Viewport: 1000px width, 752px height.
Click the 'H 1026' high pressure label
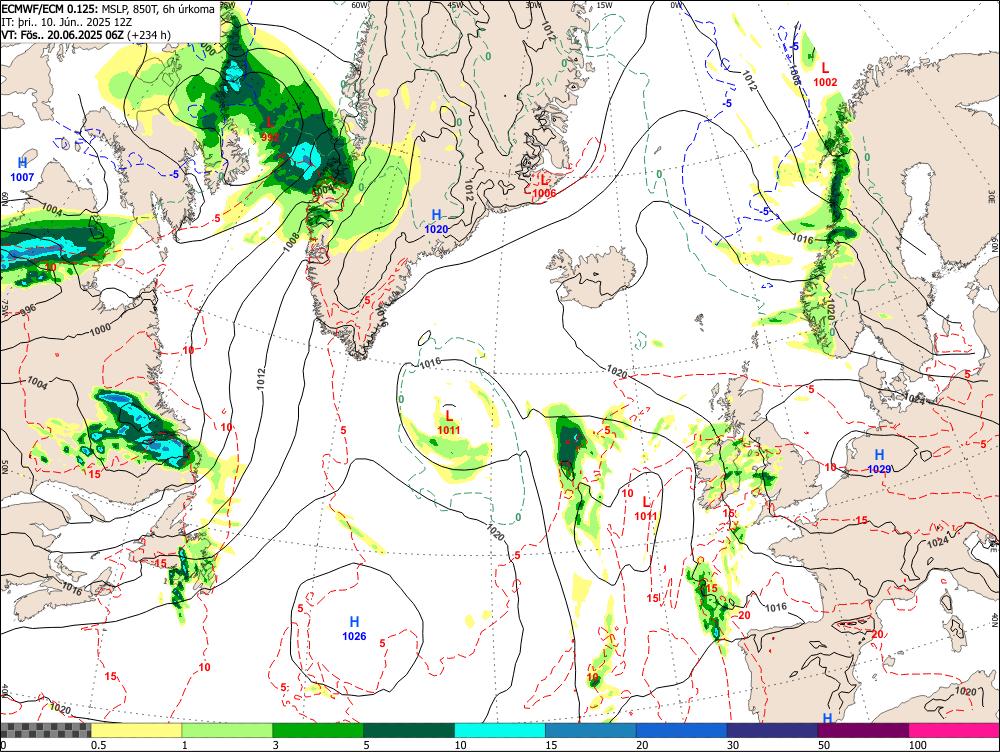354,628
